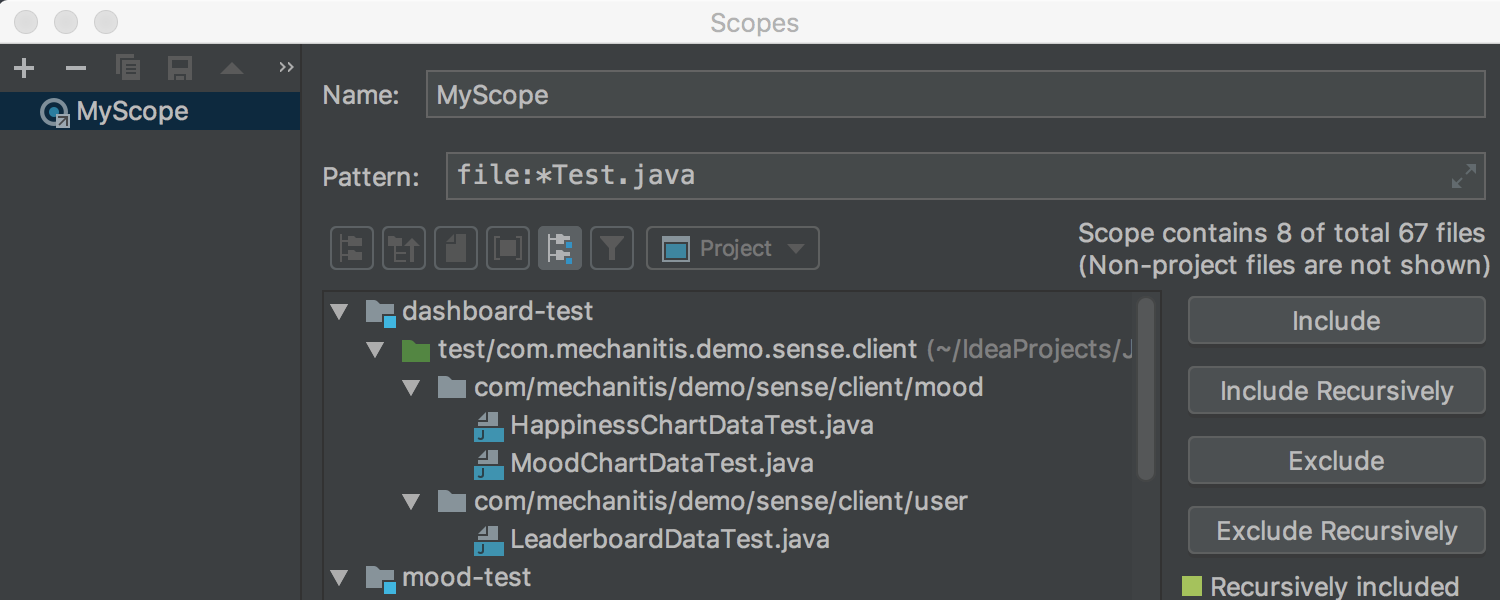This screenshot has width=1500, height=600.
Task: Click the file tree vertical scrollbar
Action: 1147,390
